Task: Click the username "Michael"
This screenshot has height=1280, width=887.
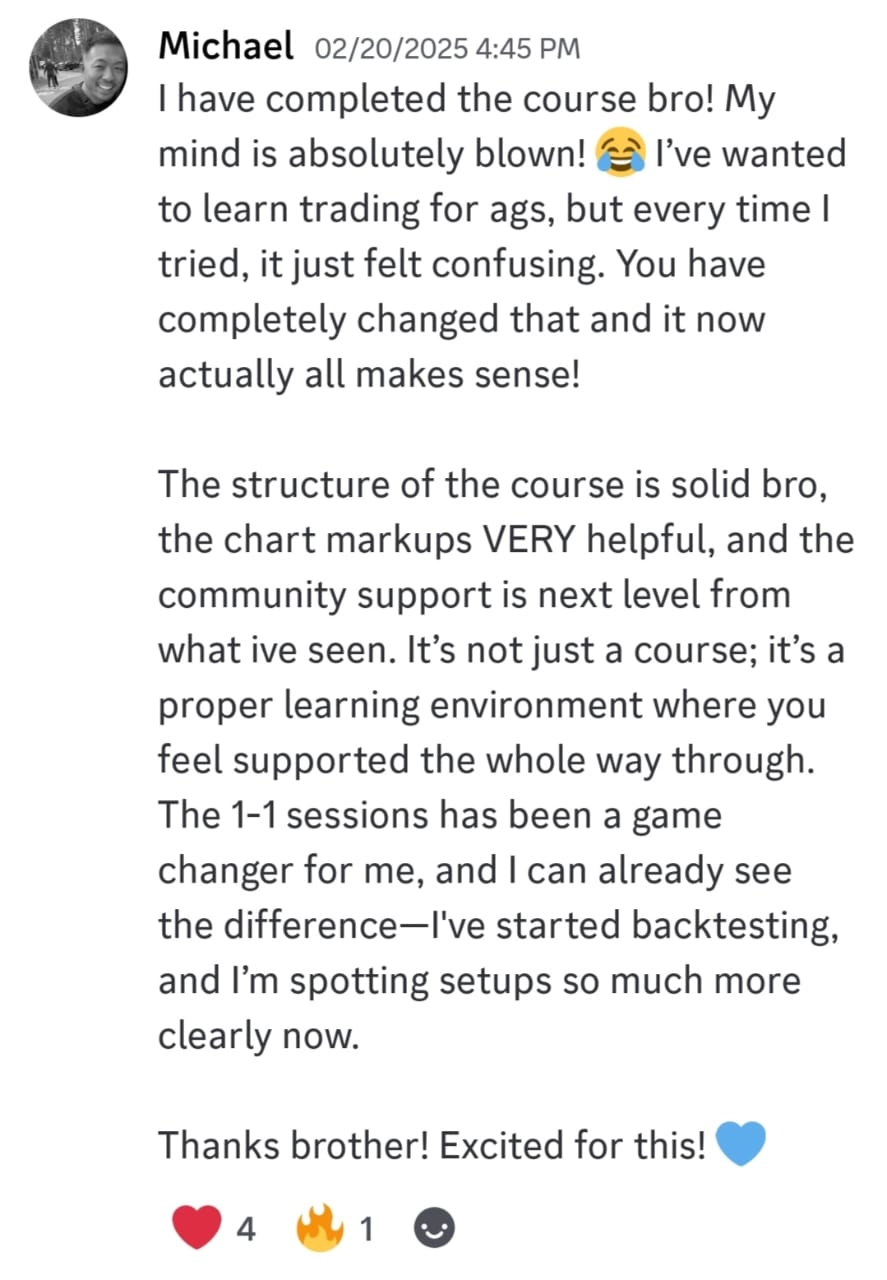Action: pyautogui.click(x=226, y=46)
